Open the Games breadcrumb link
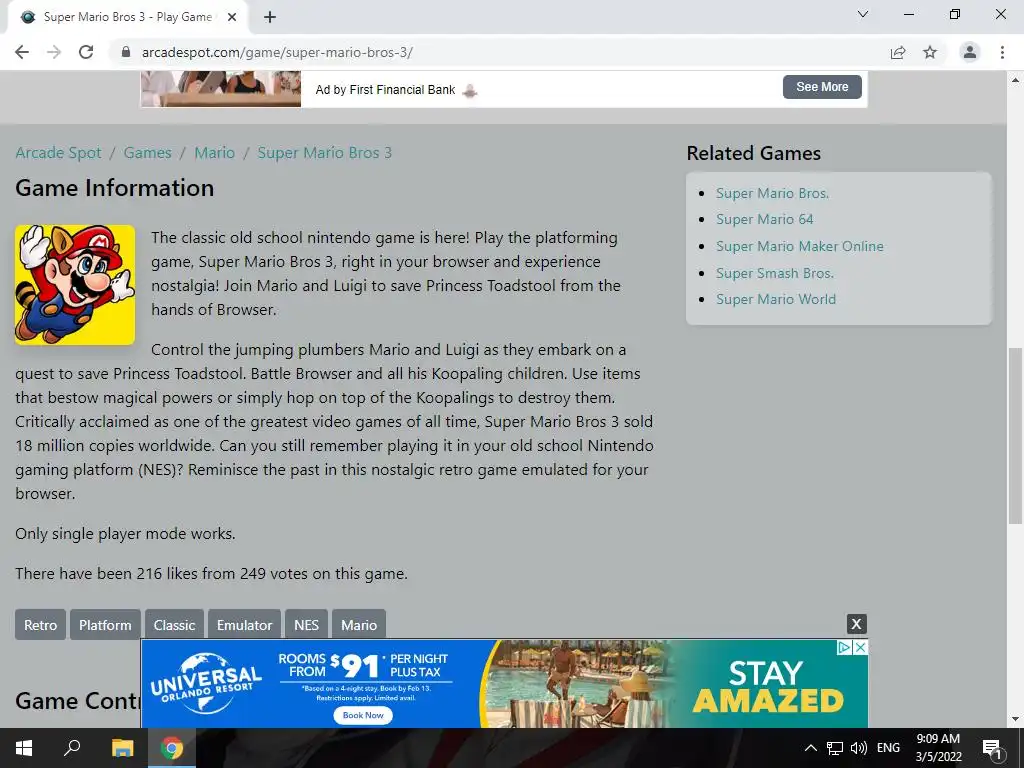This screenshot has height=768, width=1024. click(x=148, y=153)
